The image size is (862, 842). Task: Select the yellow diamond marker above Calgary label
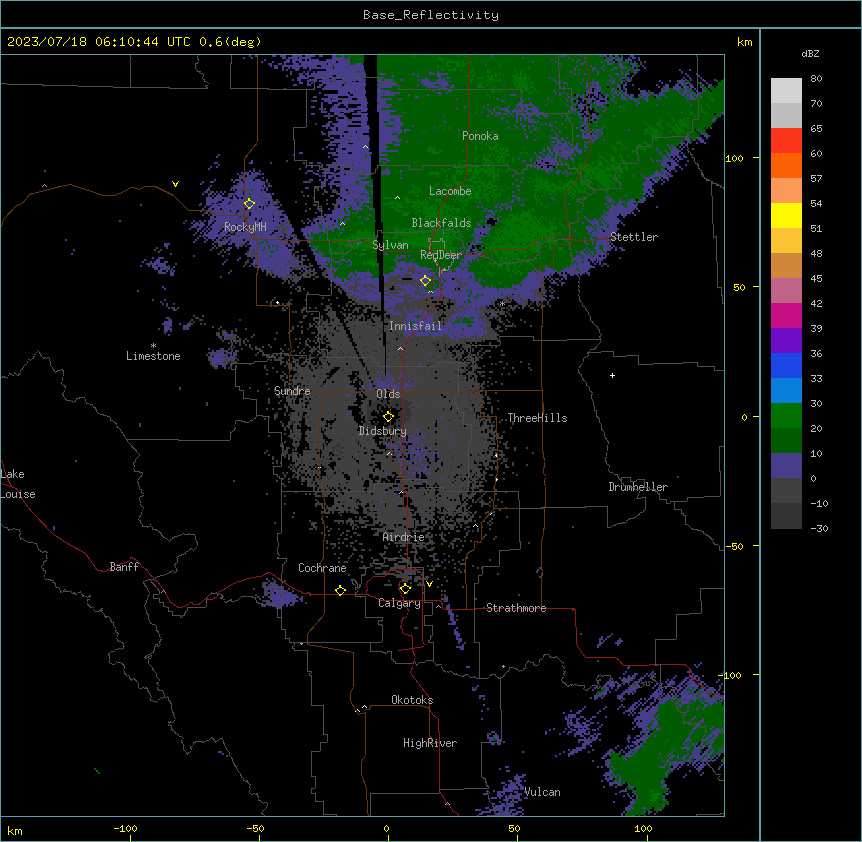(x=405, y=589)
